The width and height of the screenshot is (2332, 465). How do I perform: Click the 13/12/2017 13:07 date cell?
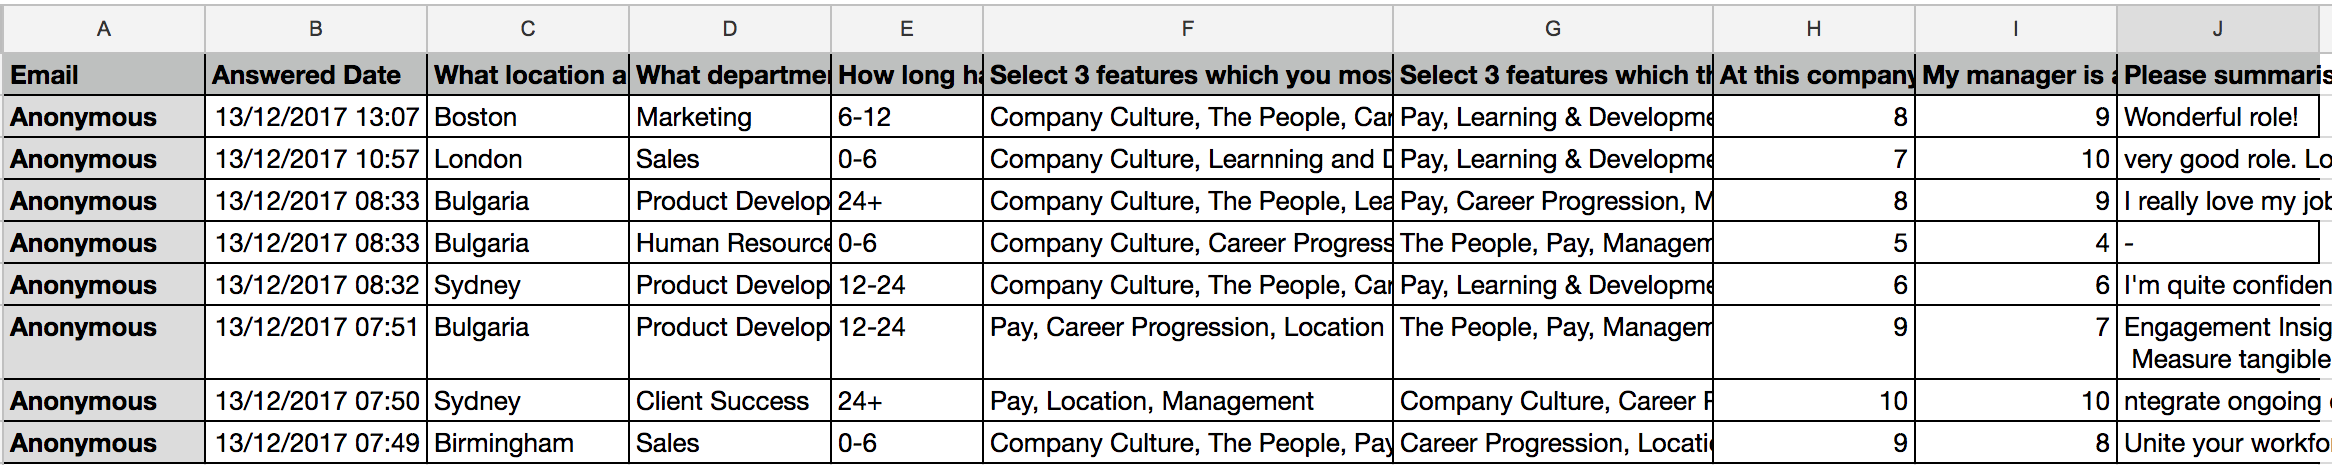(x=316, y=117)
